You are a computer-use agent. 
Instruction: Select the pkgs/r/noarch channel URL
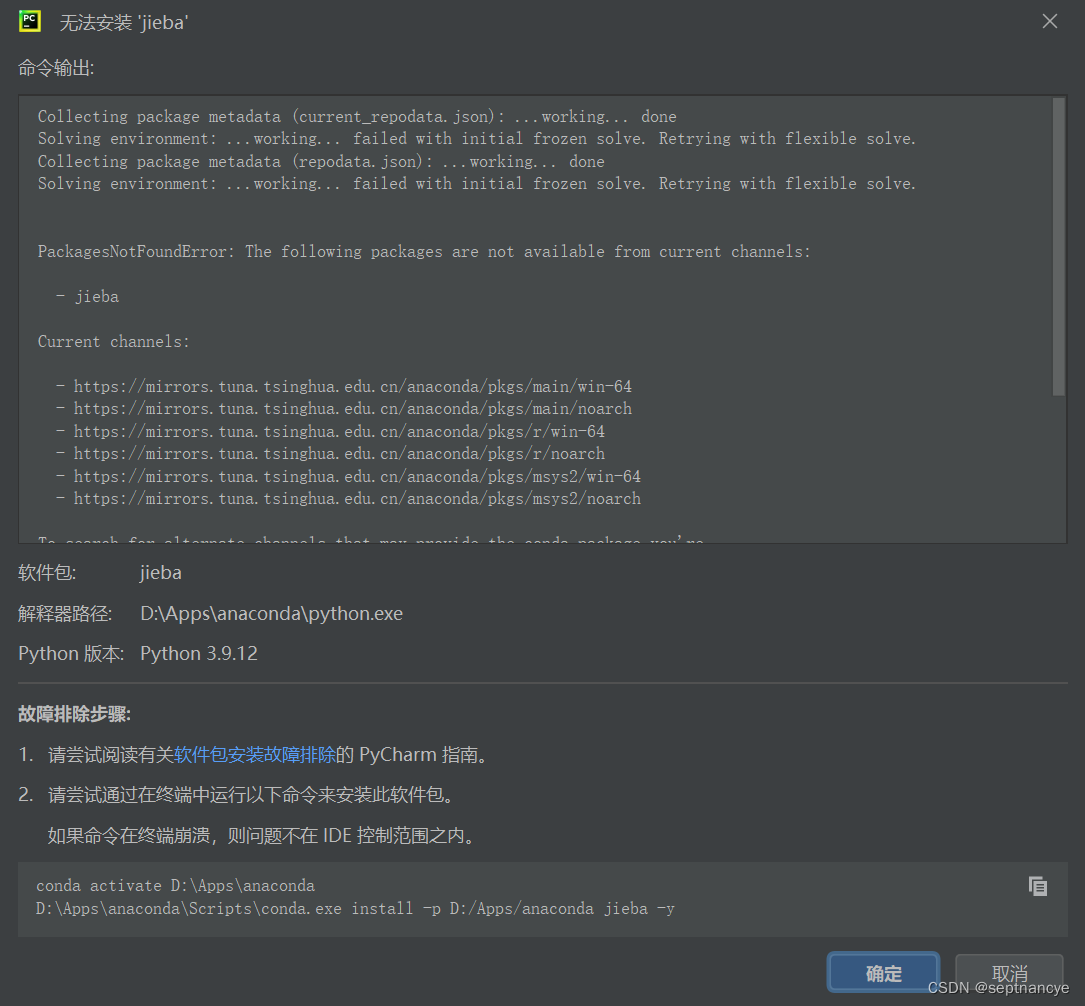339,453
